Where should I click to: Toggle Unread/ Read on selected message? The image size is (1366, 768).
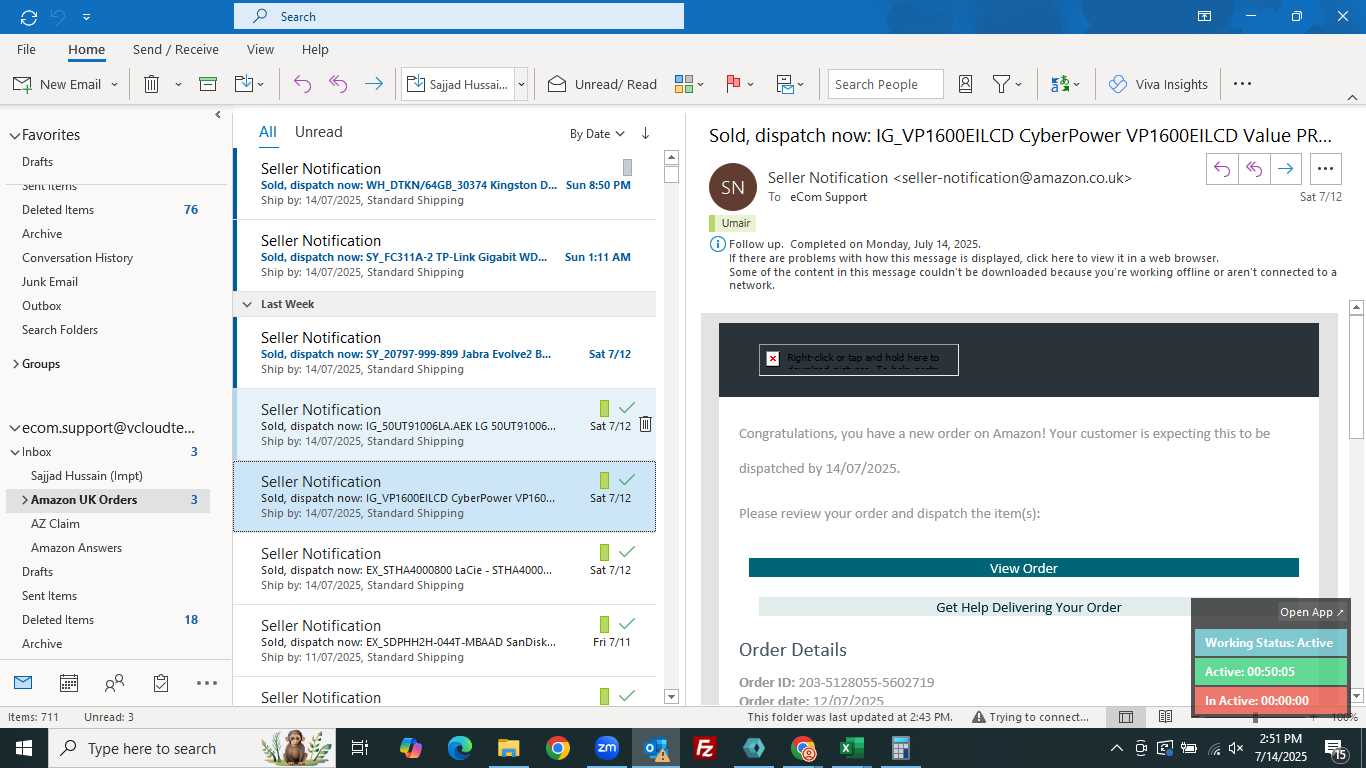[x=602, y=84]
